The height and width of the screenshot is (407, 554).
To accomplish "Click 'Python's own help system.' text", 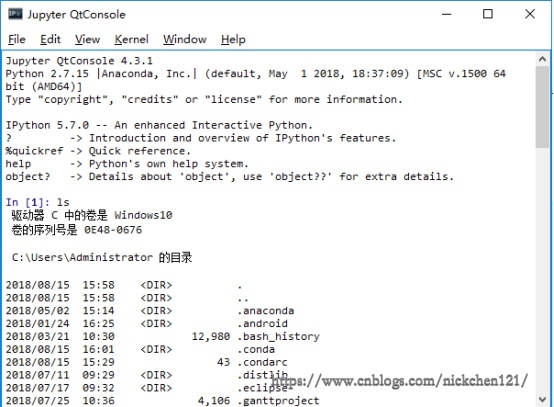I will click(x=169, y=164).
